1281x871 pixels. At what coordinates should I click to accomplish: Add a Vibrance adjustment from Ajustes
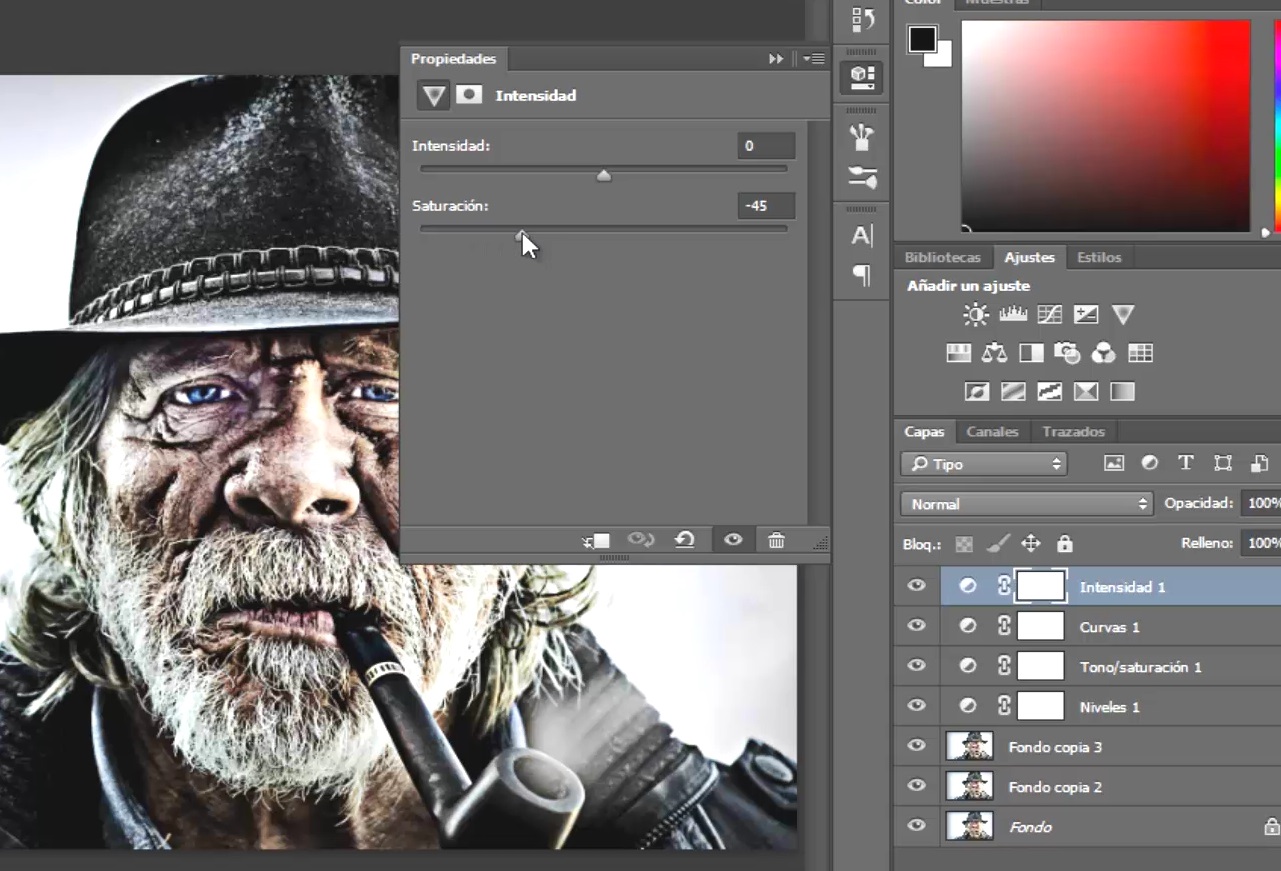1123,315
